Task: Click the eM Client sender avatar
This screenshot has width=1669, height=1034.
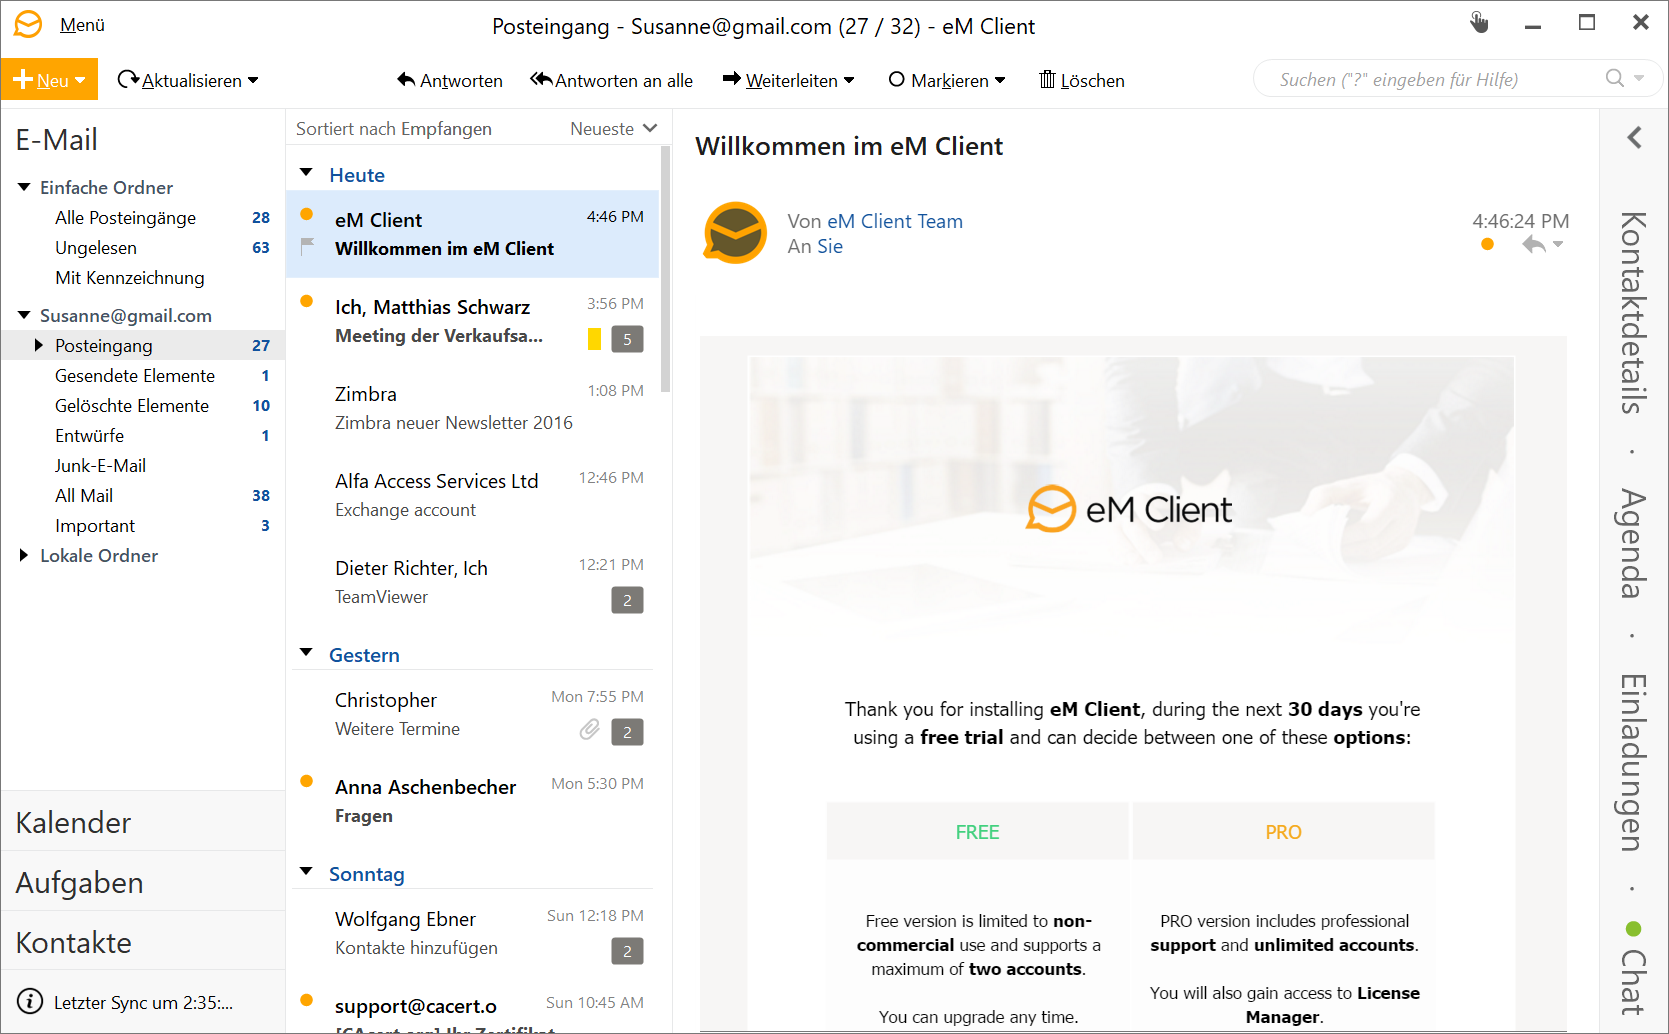Action: point(735,233)
